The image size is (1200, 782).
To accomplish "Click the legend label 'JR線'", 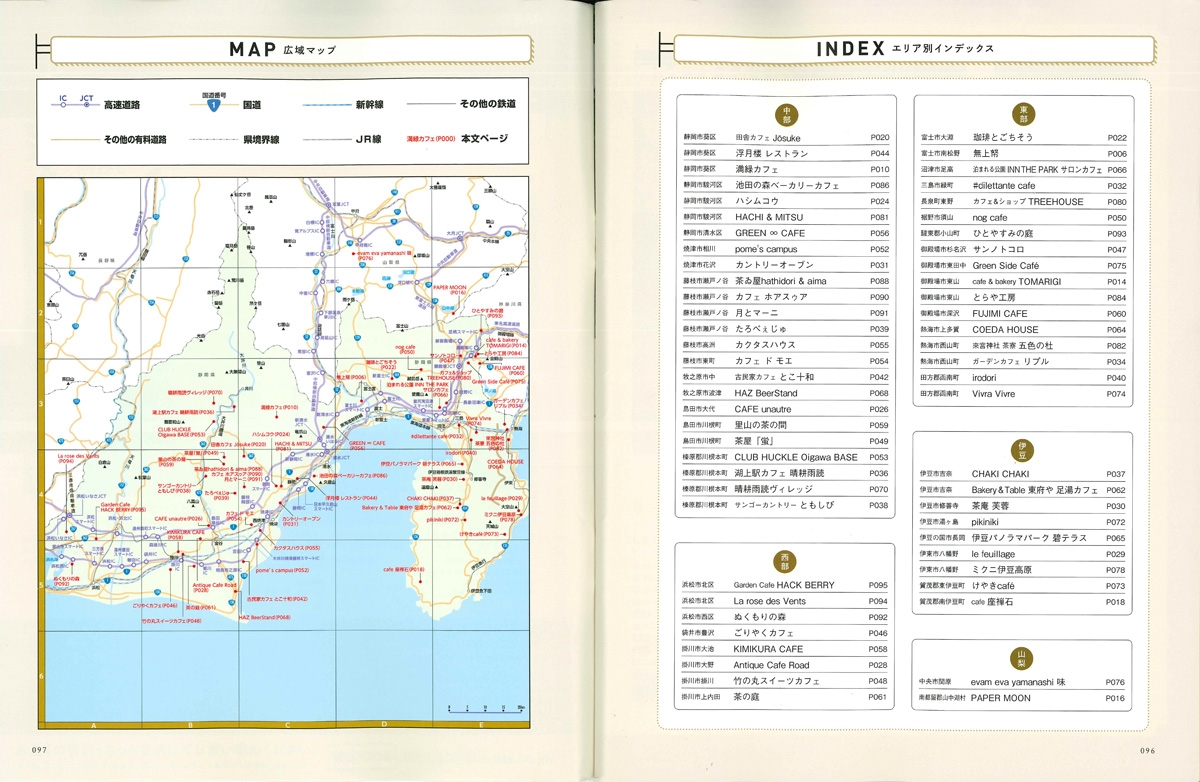I will pos(369,139).
